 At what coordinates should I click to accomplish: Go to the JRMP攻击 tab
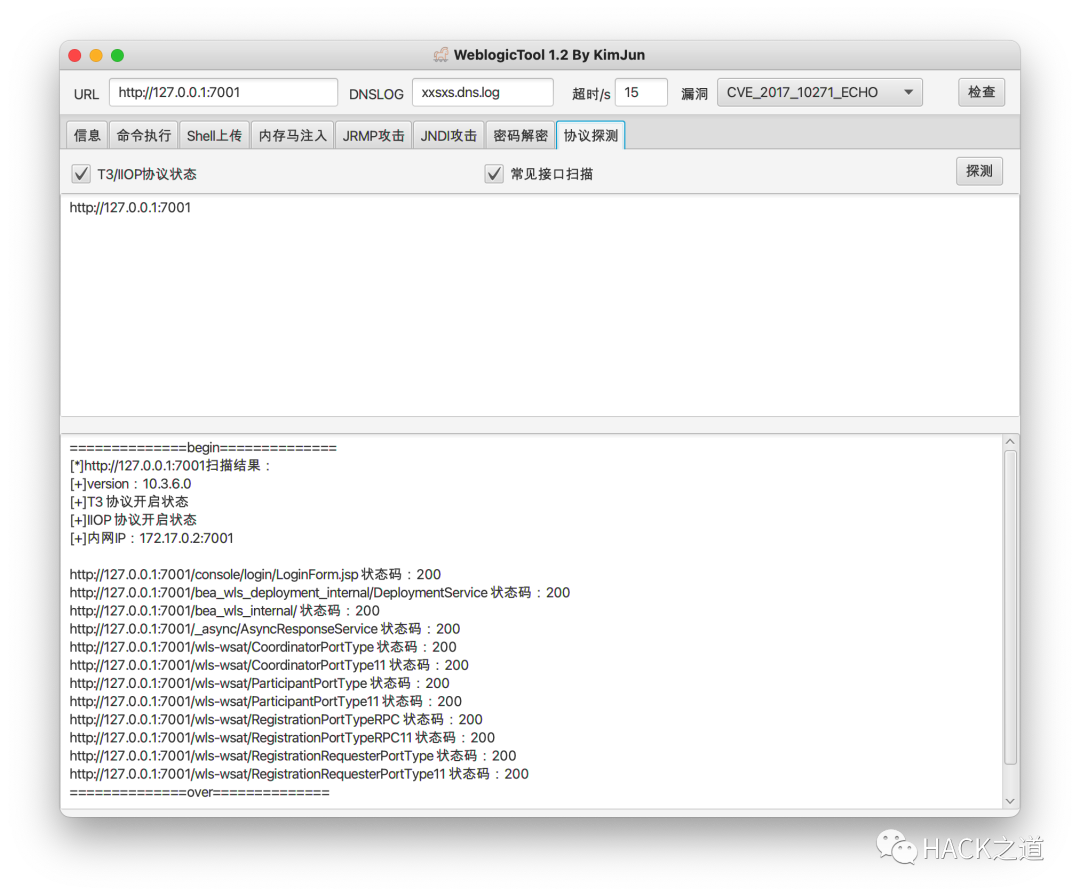[373, 135]
